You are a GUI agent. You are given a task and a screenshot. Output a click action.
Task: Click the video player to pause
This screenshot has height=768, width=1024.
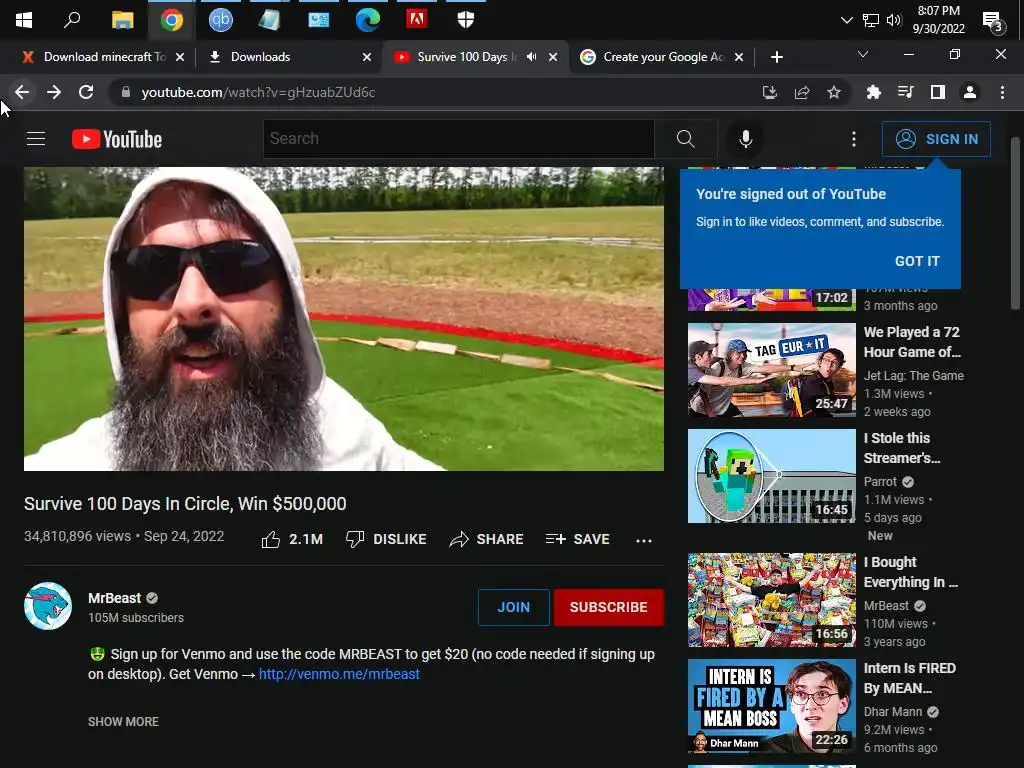(344, 319)
